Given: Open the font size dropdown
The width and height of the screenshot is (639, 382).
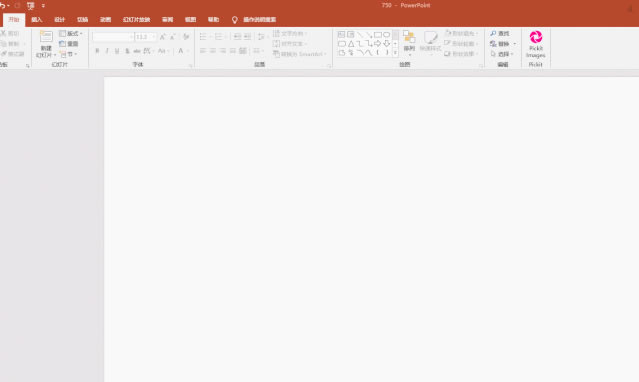Looking at the screenshot, I should pyautogui.click(x=154, y=37).
